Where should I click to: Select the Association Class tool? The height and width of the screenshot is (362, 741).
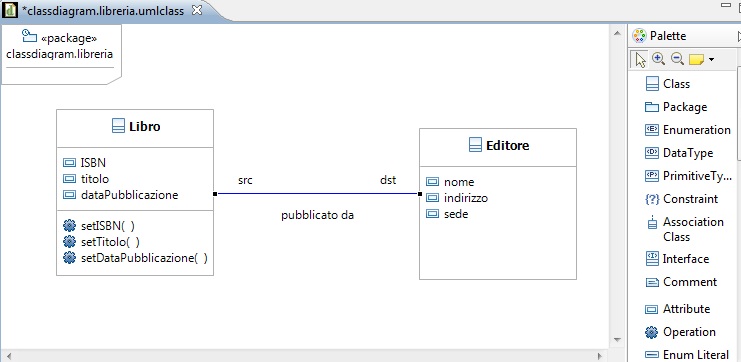coord(685,229)
